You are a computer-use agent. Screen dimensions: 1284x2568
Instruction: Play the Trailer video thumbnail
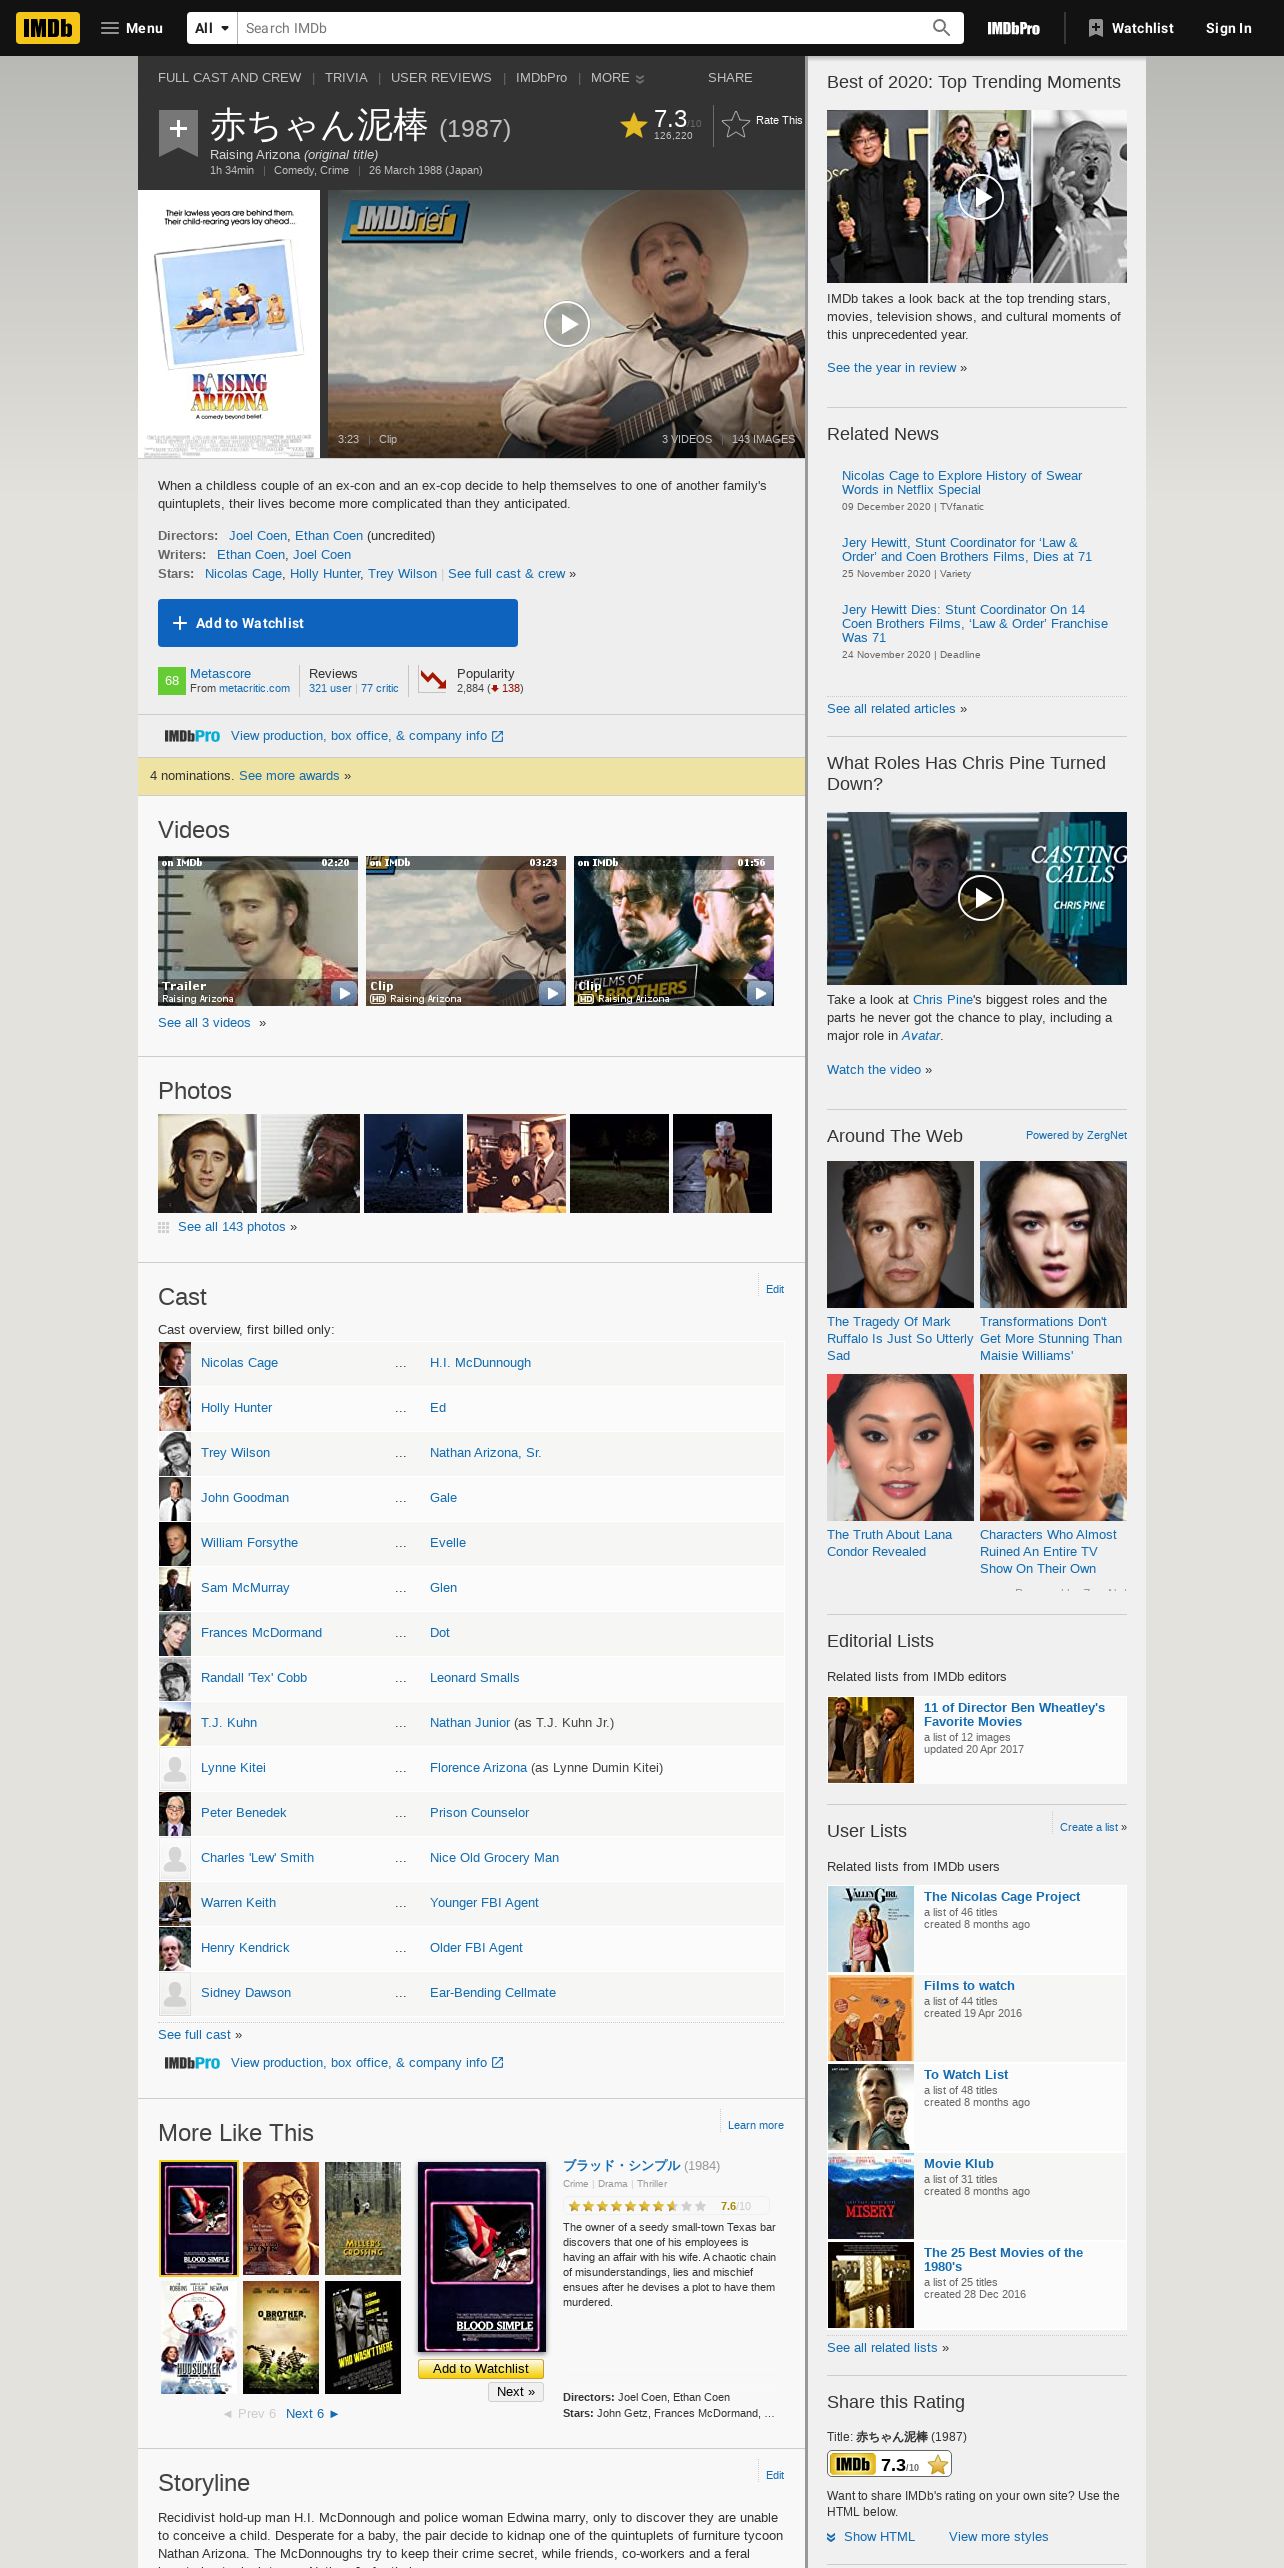pyautogui.click(x=258, y=931)
